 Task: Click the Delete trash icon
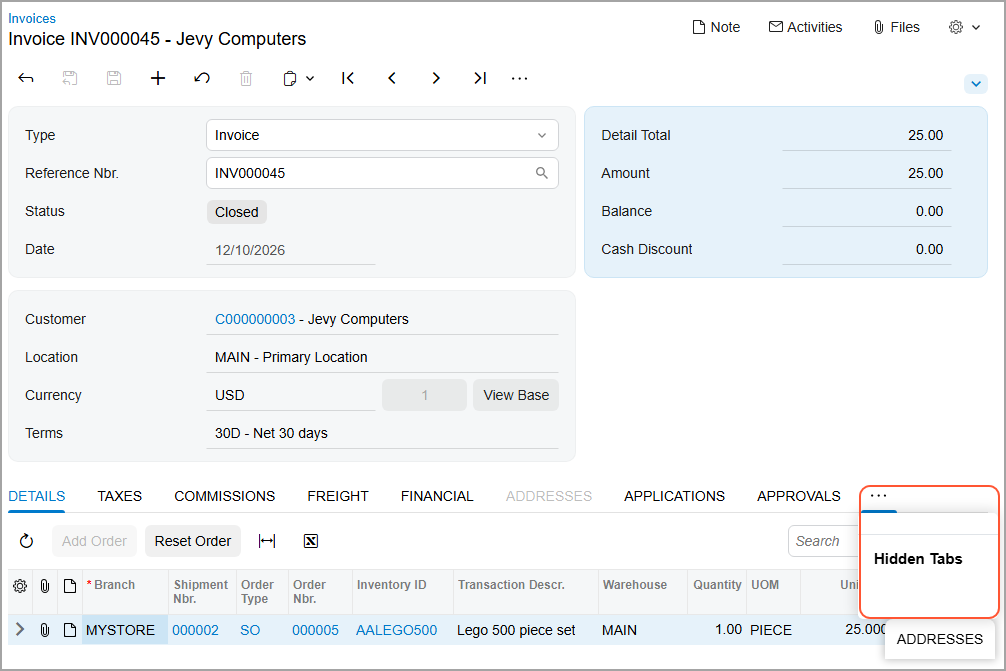tap(246, 78)
